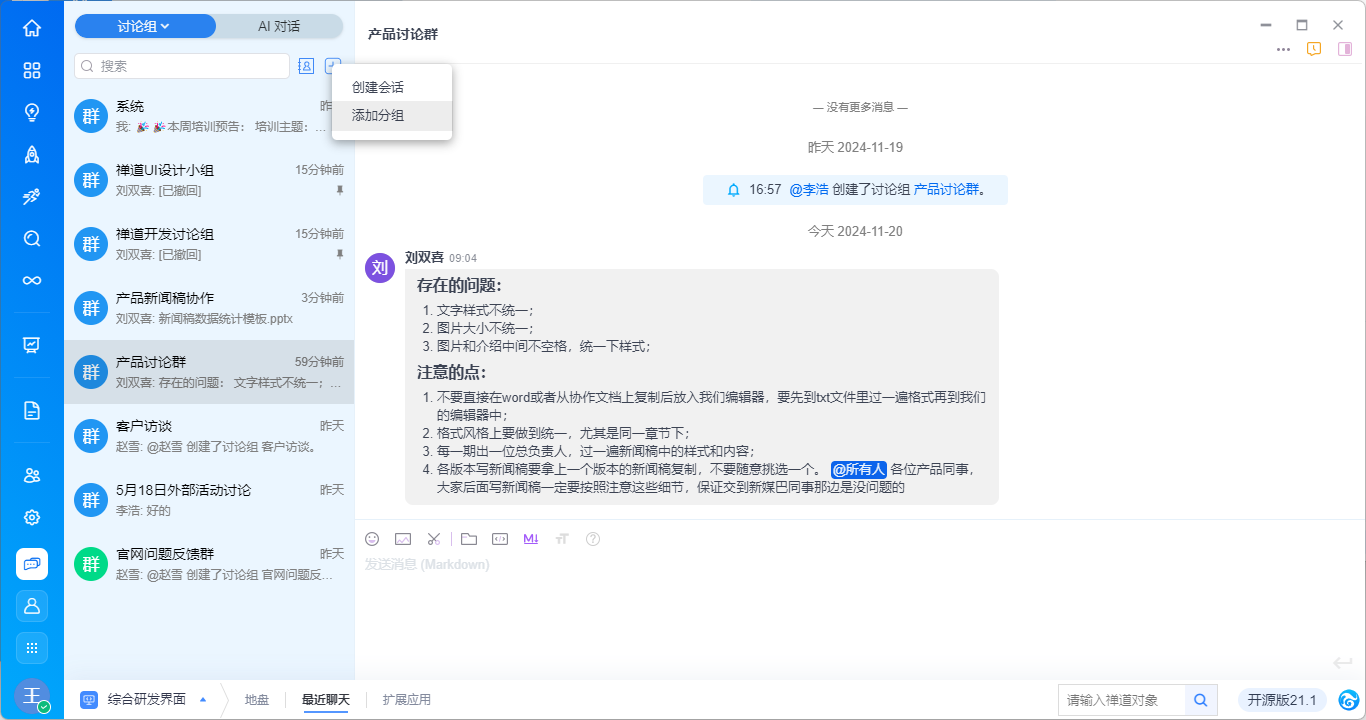Image resolution: width=1366 pixels, height=720 pixels.
Task: Expand the 讨论组 dropdown
Action: point(145,26)
